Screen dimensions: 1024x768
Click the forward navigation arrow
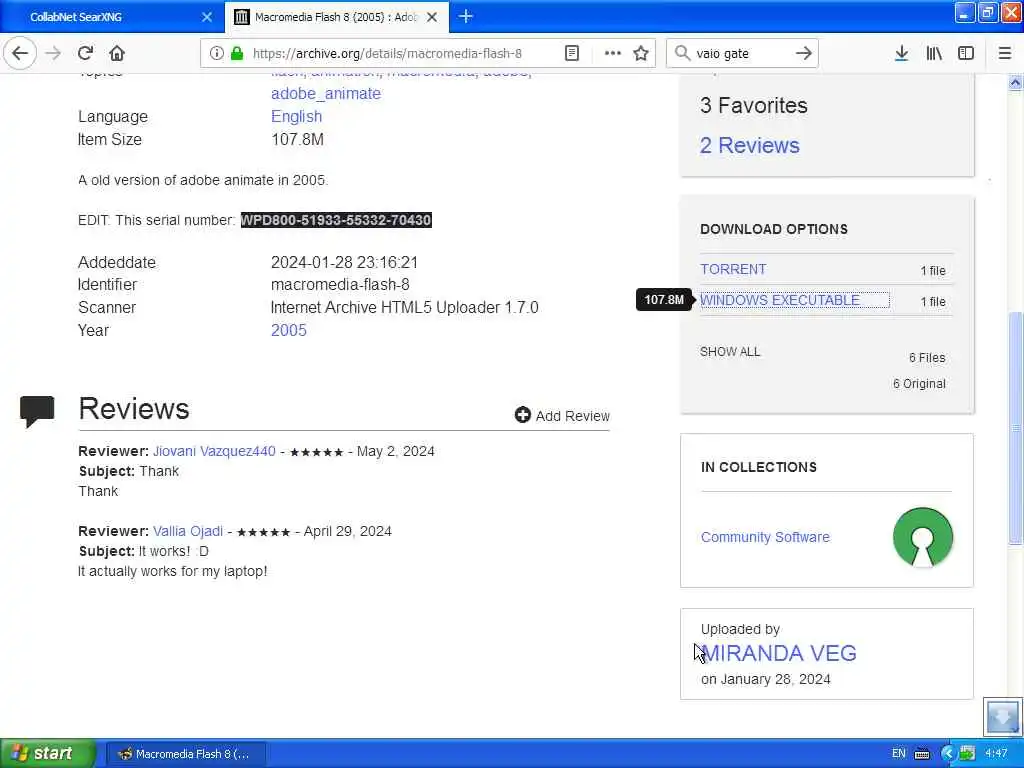[x=53, y=53]
